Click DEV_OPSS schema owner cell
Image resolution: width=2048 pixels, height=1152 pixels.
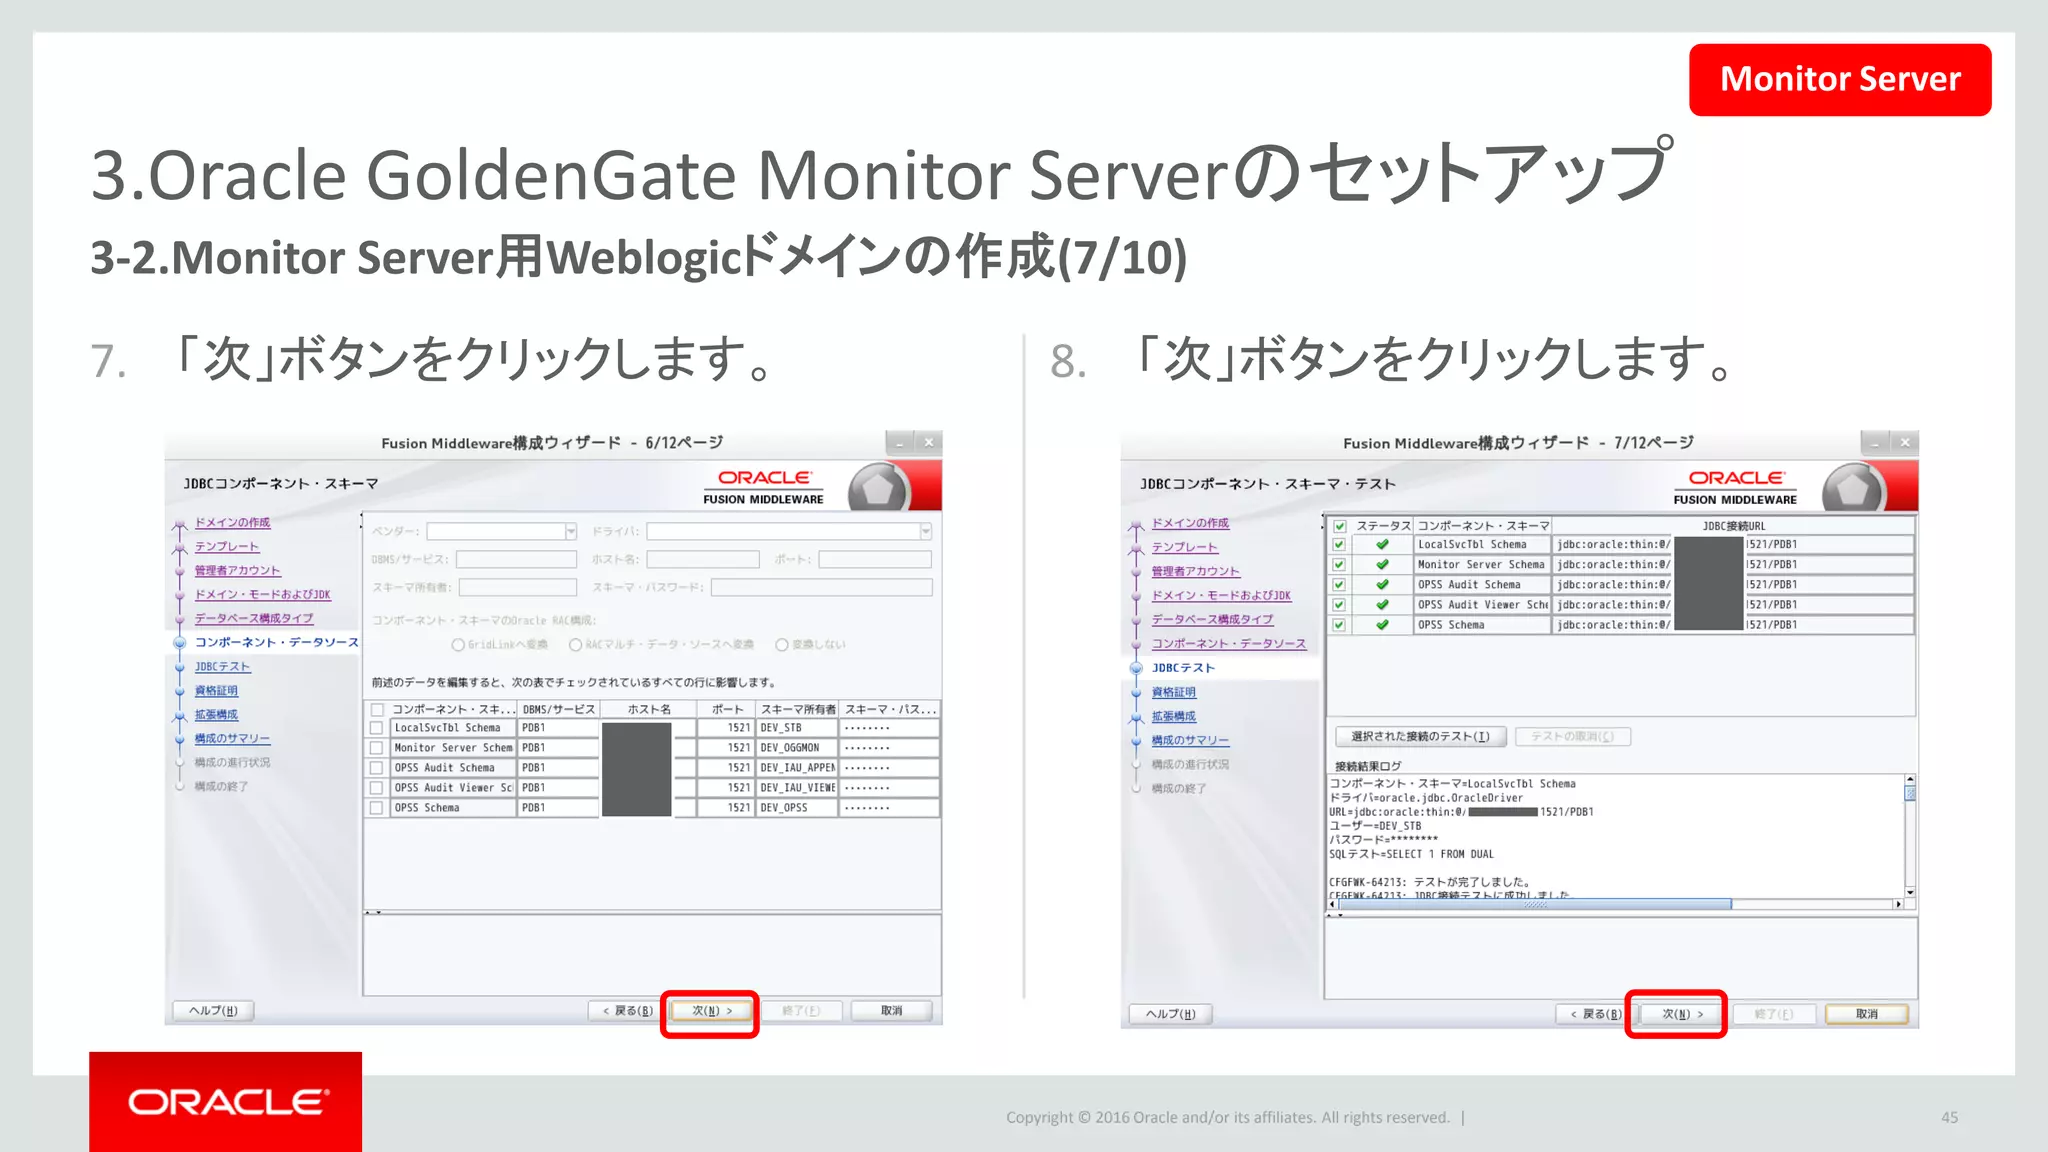point(797,808)
